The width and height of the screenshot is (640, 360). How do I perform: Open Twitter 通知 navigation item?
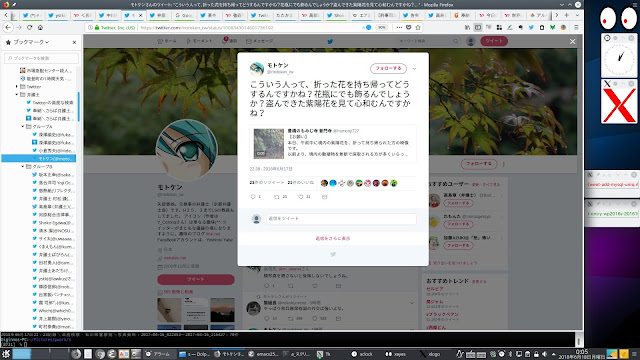pyautogui.click(x=230, y=41)
